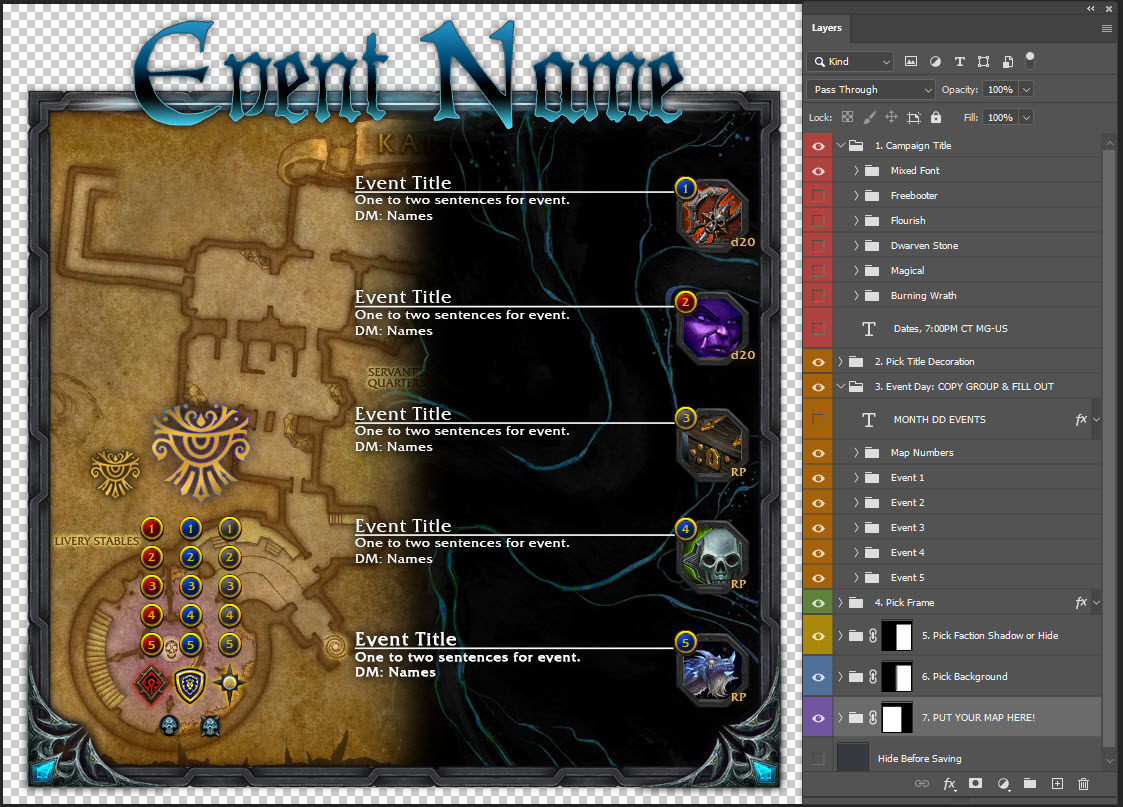The height and width of the screenshot is (807, 1123).
Task: Lock transparent pixels icon
Action: point(847,117)
